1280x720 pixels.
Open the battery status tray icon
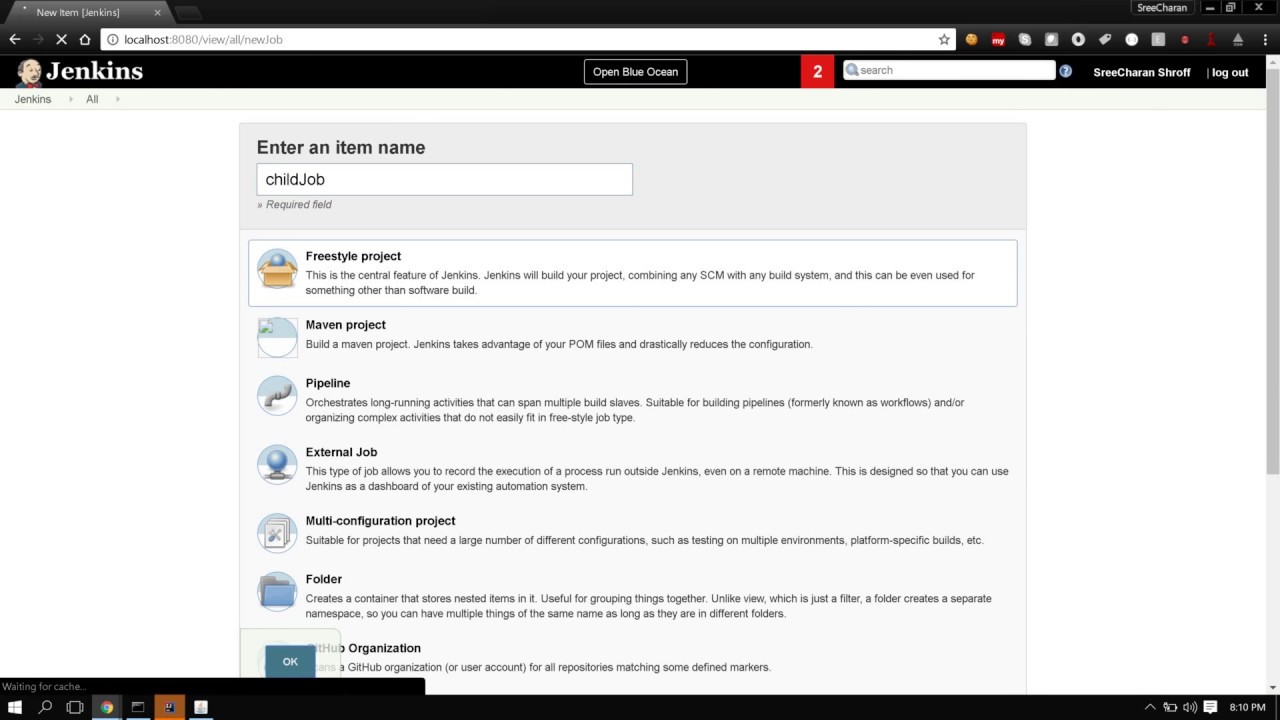(1170, 707)
